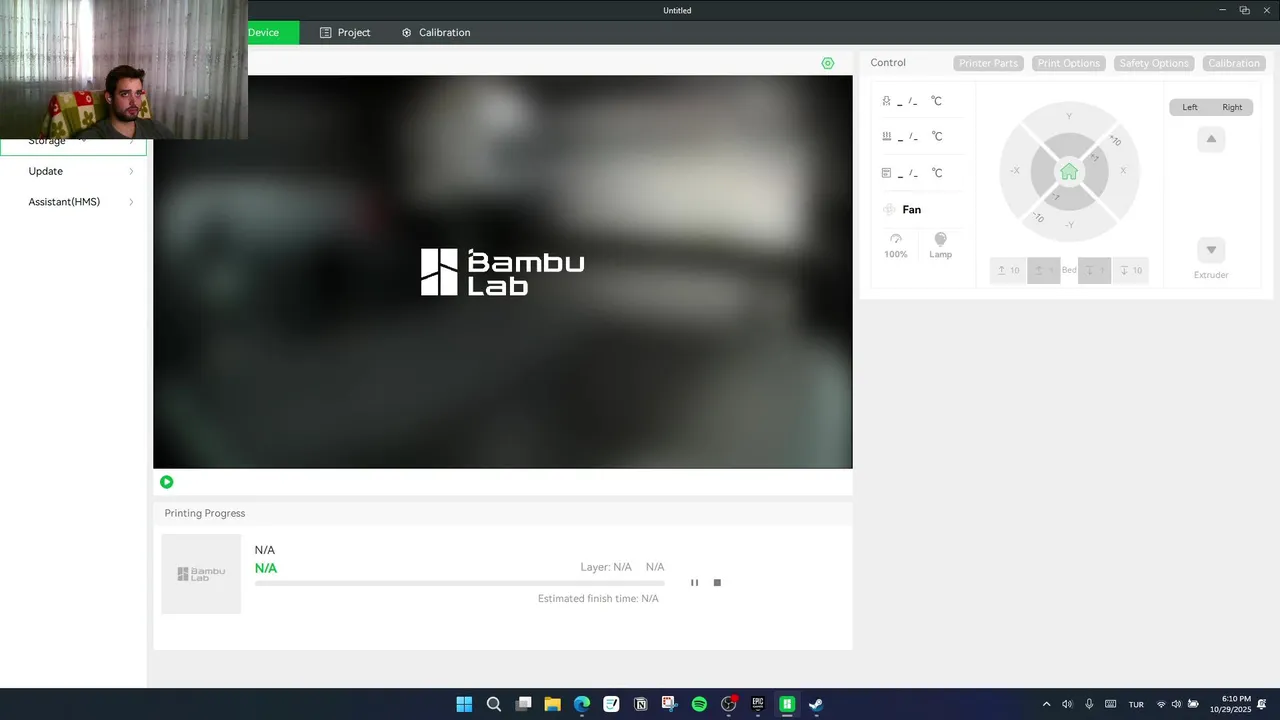Image resolution: width=1280 pixels, height=720 pixels.
Task: Move the toolhead in the X direction
Action: tap(1123, 171)
